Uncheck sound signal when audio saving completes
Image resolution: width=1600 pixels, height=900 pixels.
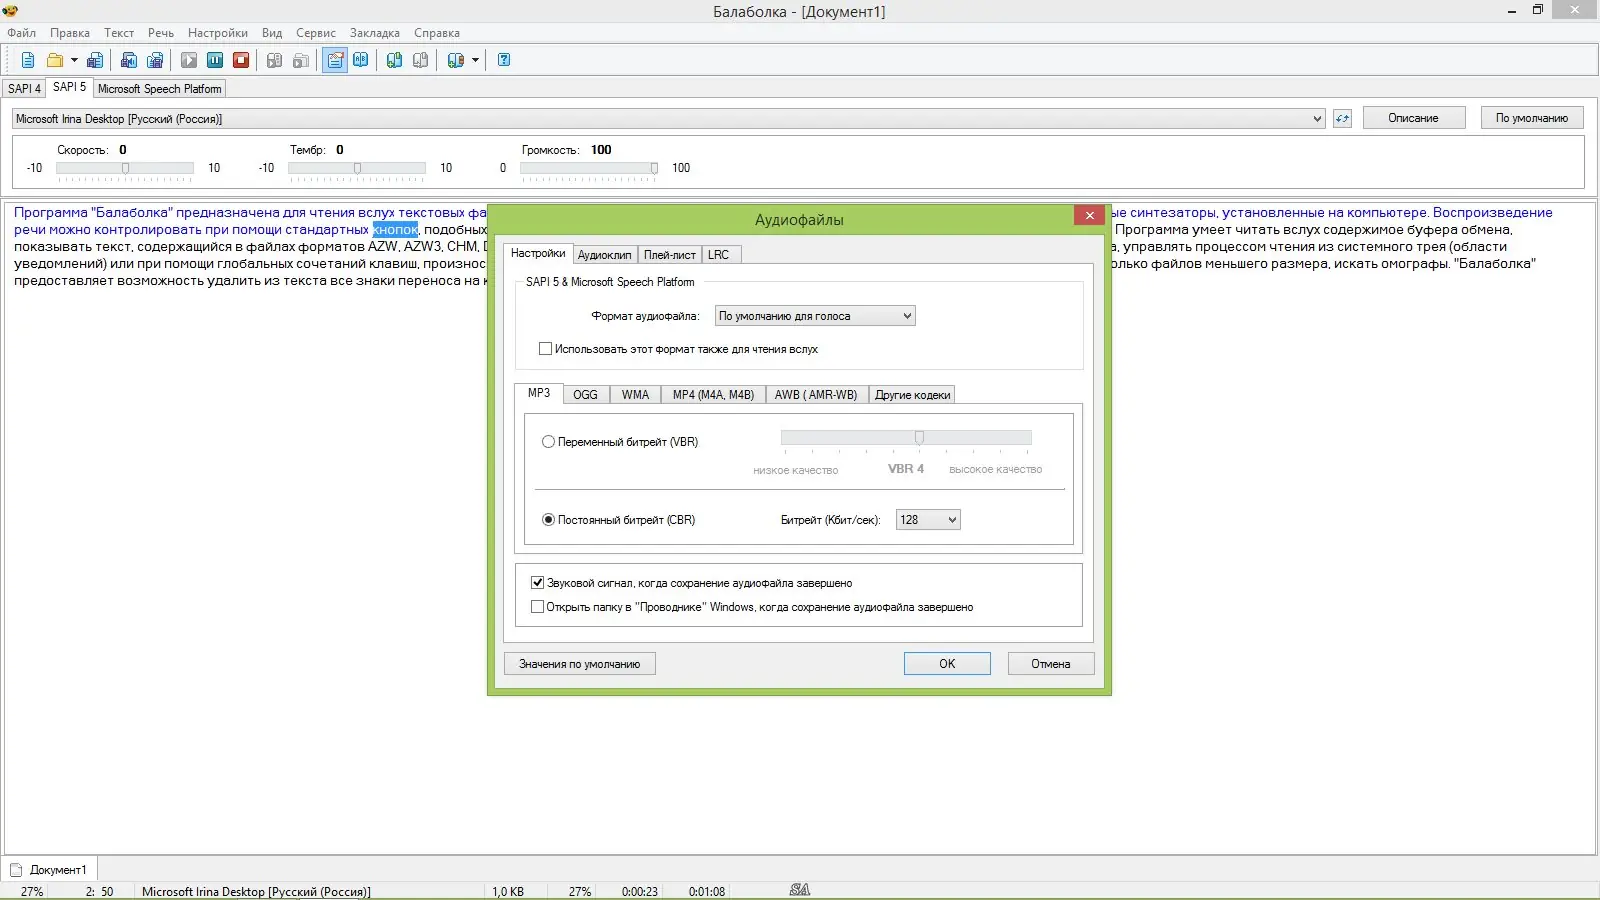point(537,583)
